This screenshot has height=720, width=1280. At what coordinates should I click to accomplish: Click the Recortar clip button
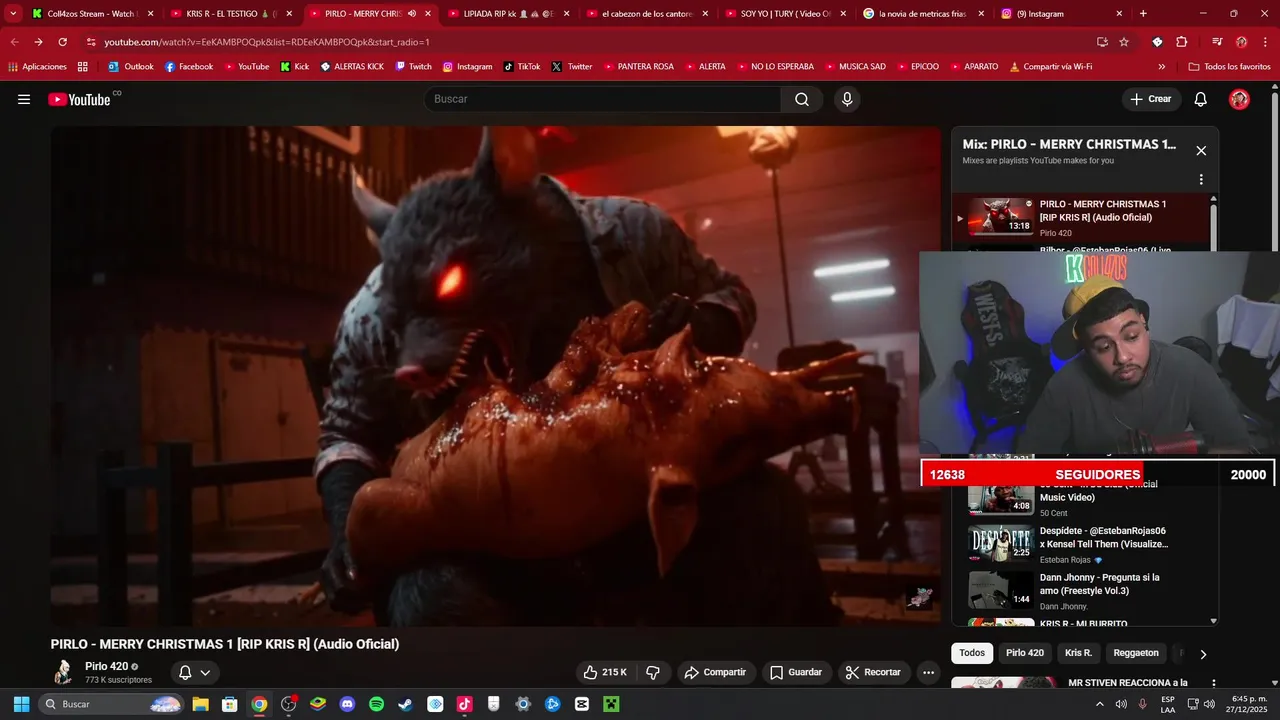click(874, 672)
